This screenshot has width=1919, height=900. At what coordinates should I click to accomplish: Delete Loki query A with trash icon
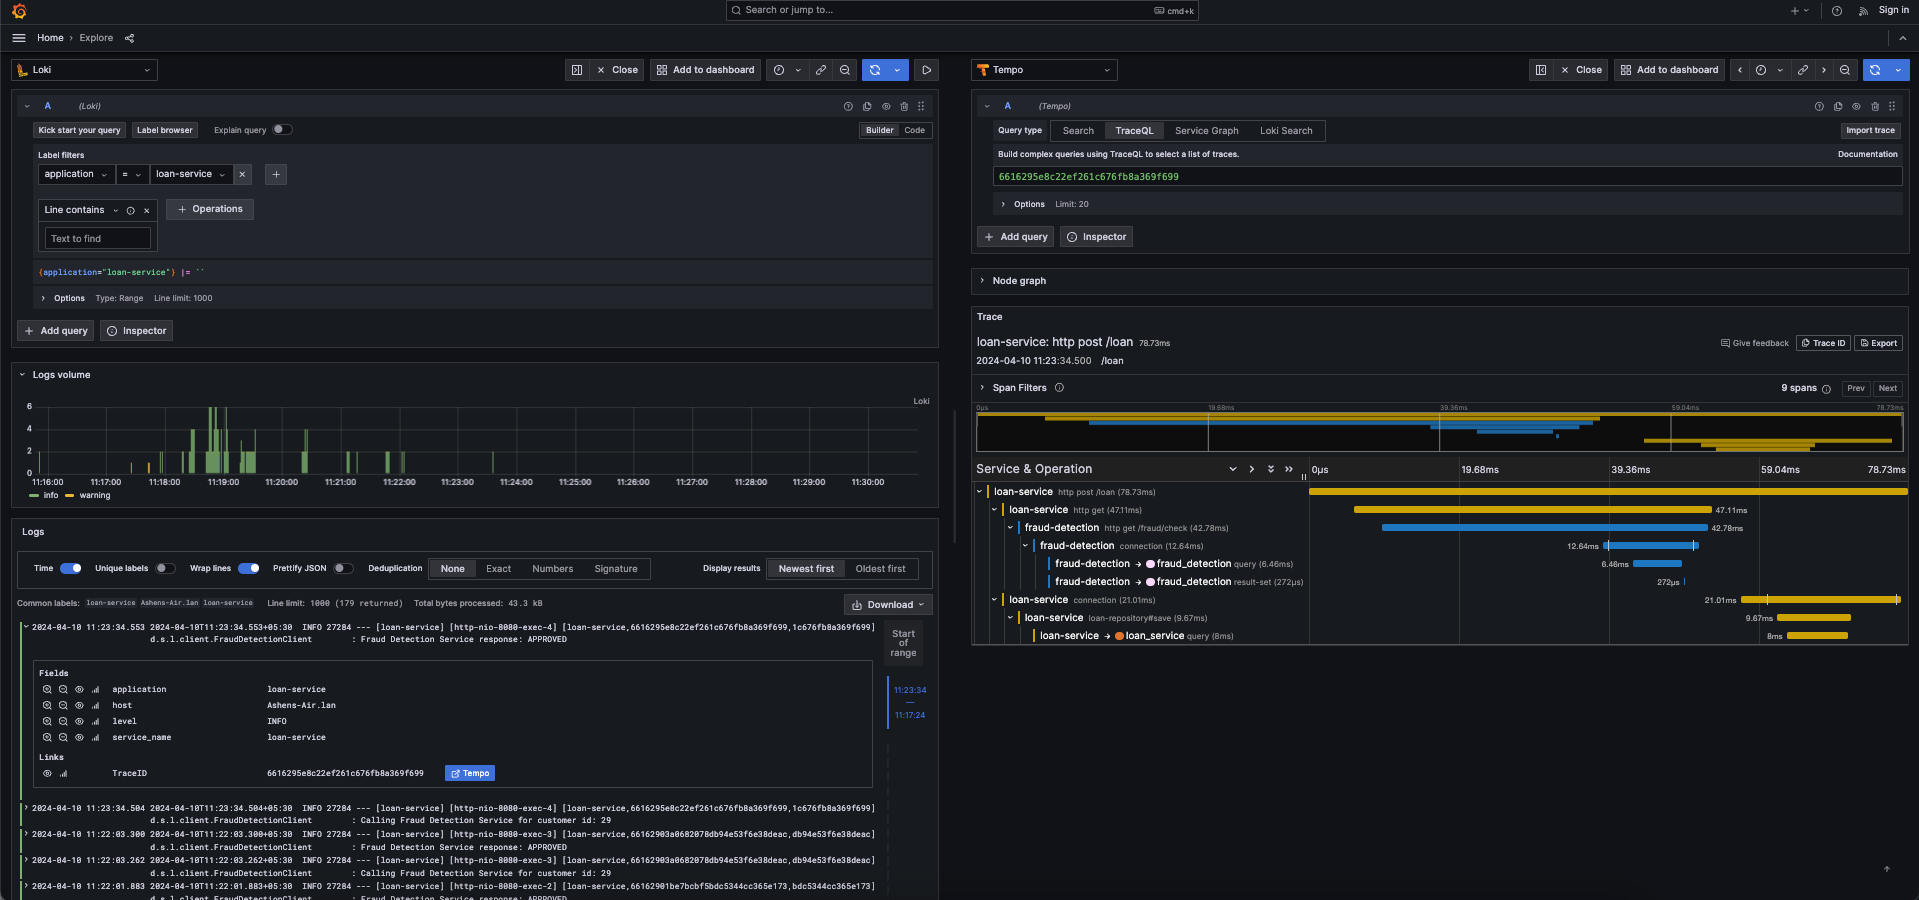pyautogui.click(x=904, y=106)
